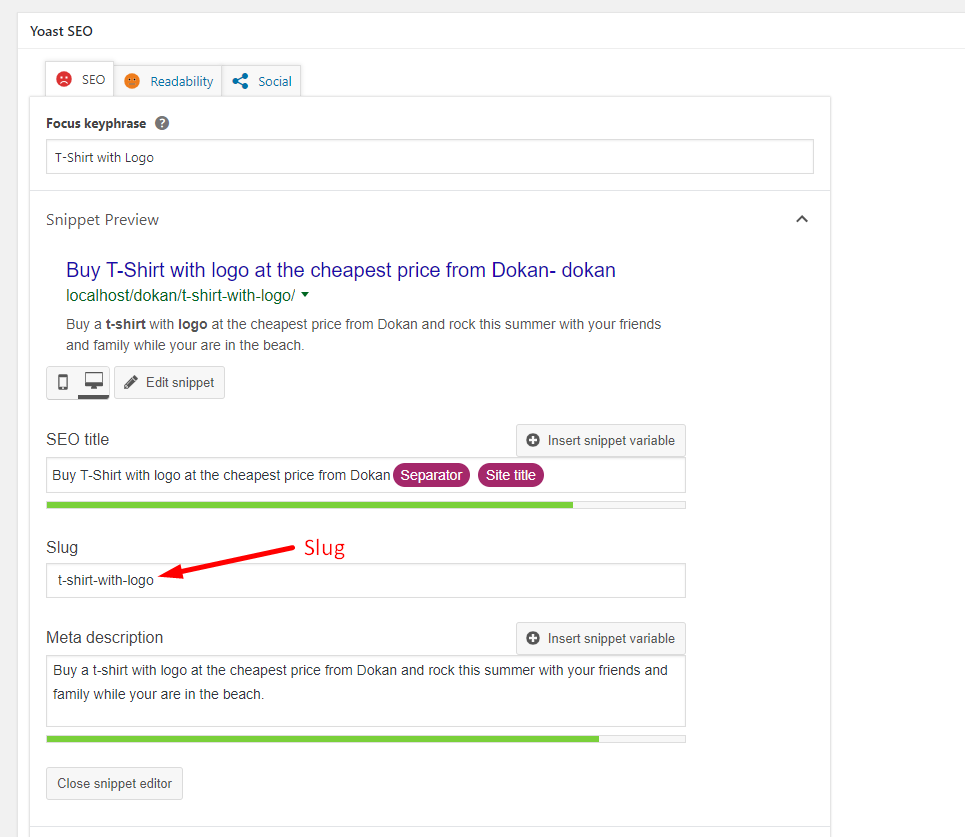Switch snippet preview to mobile view
Image resolution: width=965 pixels, height=837 pixels.
tap(63, 382)
